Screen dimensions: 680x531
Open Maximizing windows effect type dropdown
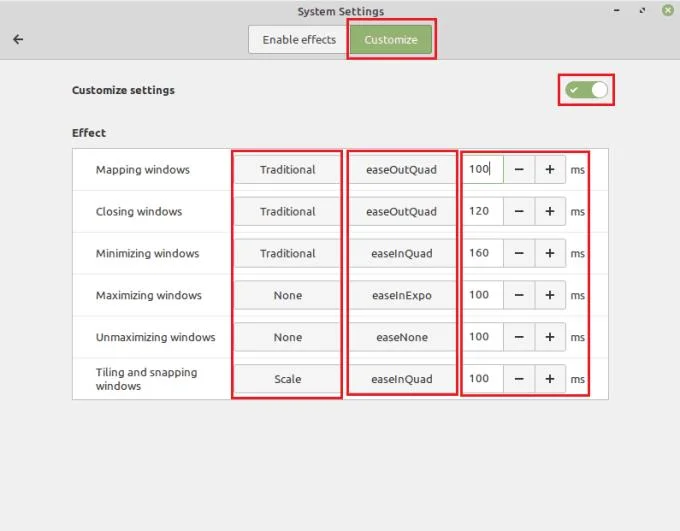288,295
